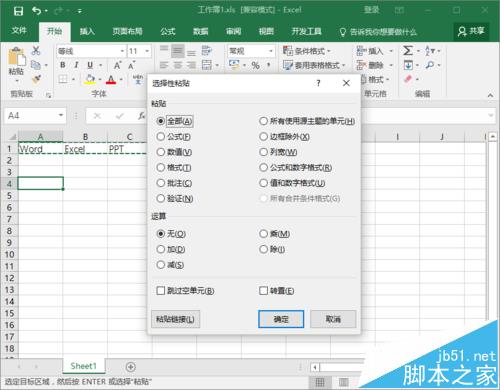Viewport: 500px width, 390px height.
Task: Click the Format Painter brush icon
Action: 36,79
